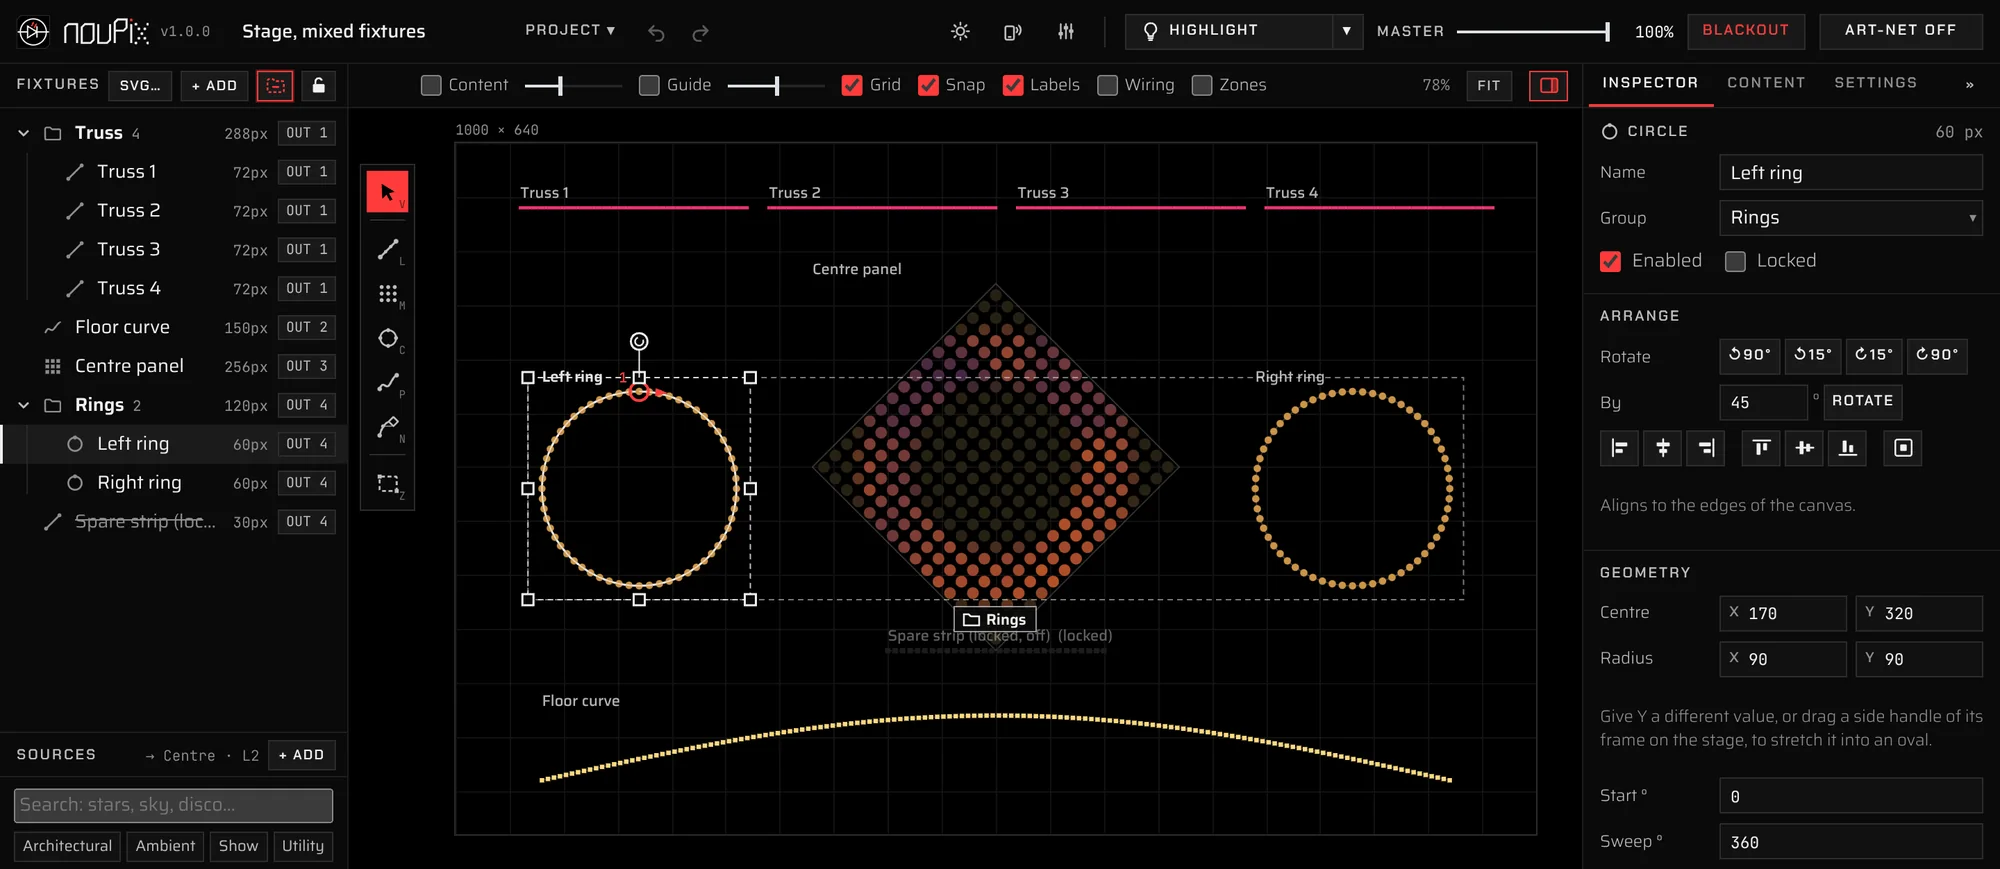The image size is (2000, 869).
Task: Adjust the Guide opacity slider
Action: pos(775,86)
